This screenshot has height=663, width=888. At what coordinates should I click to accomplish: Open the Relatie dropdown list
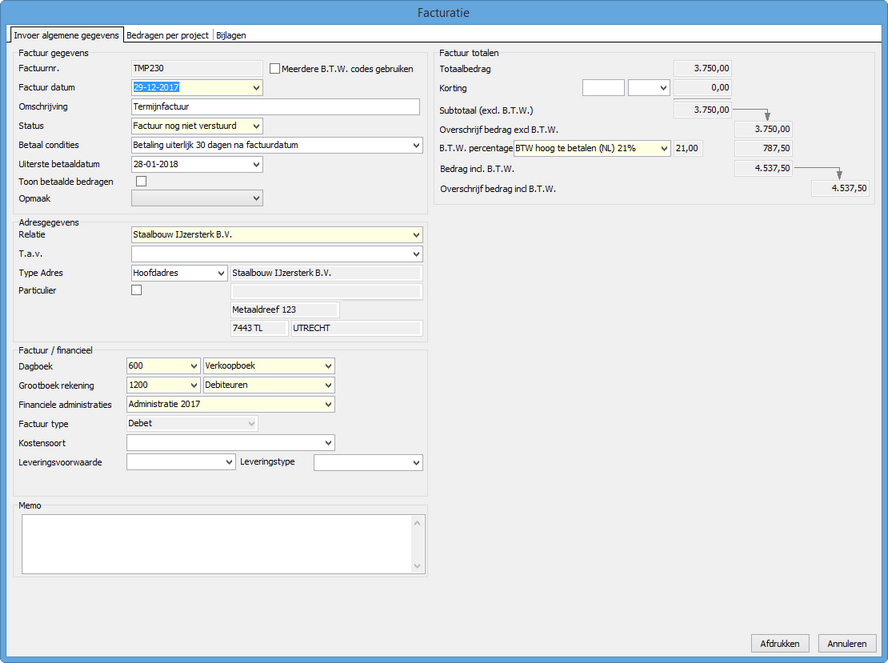point(416,234)
